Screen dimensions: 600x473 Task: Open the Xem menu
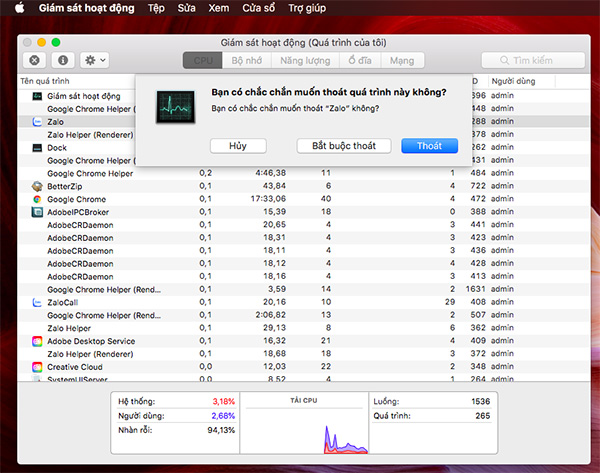218,8
